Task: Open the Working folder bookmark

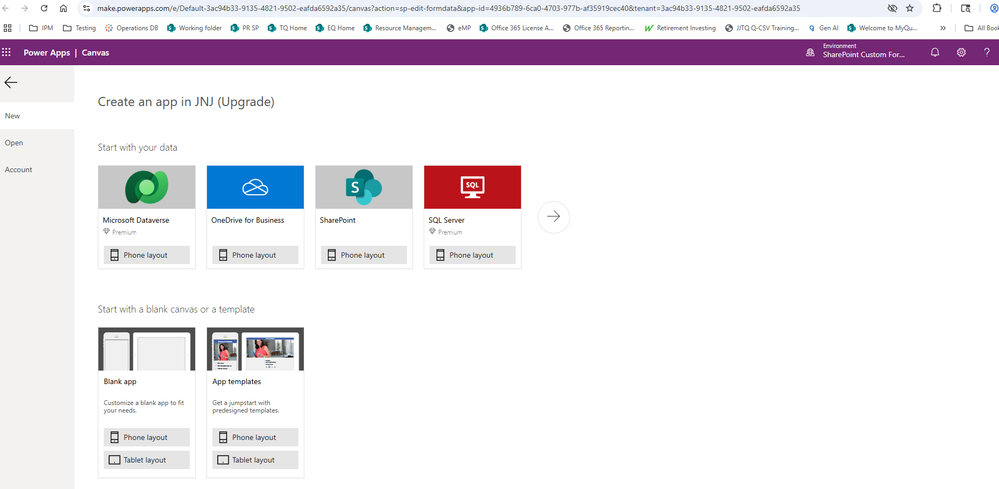Action: tap(195, 28)
